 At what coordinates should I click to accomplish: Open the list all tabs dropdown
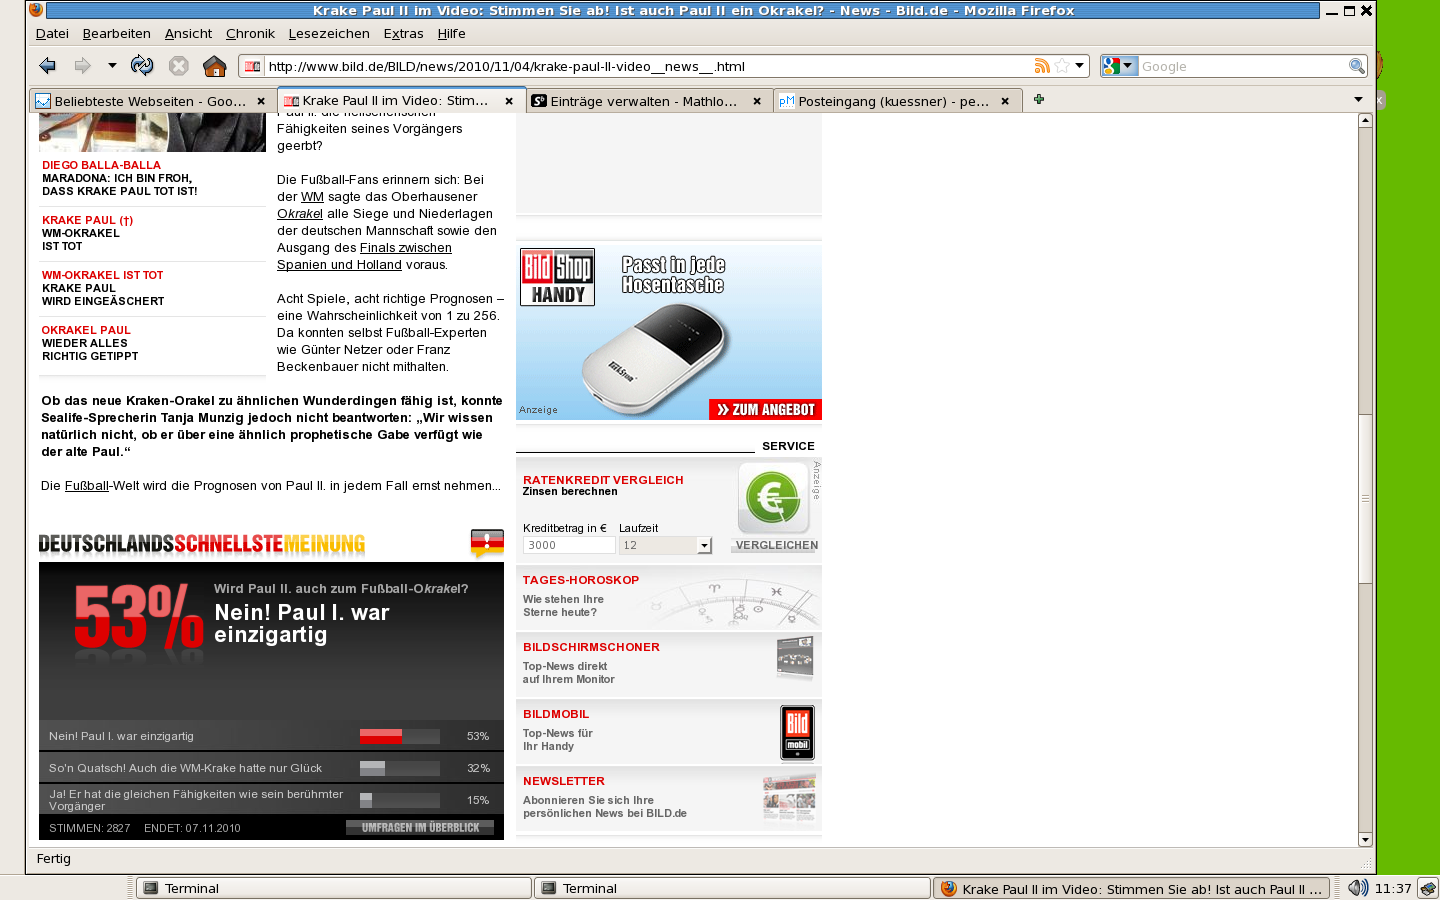click(1358, 99)
